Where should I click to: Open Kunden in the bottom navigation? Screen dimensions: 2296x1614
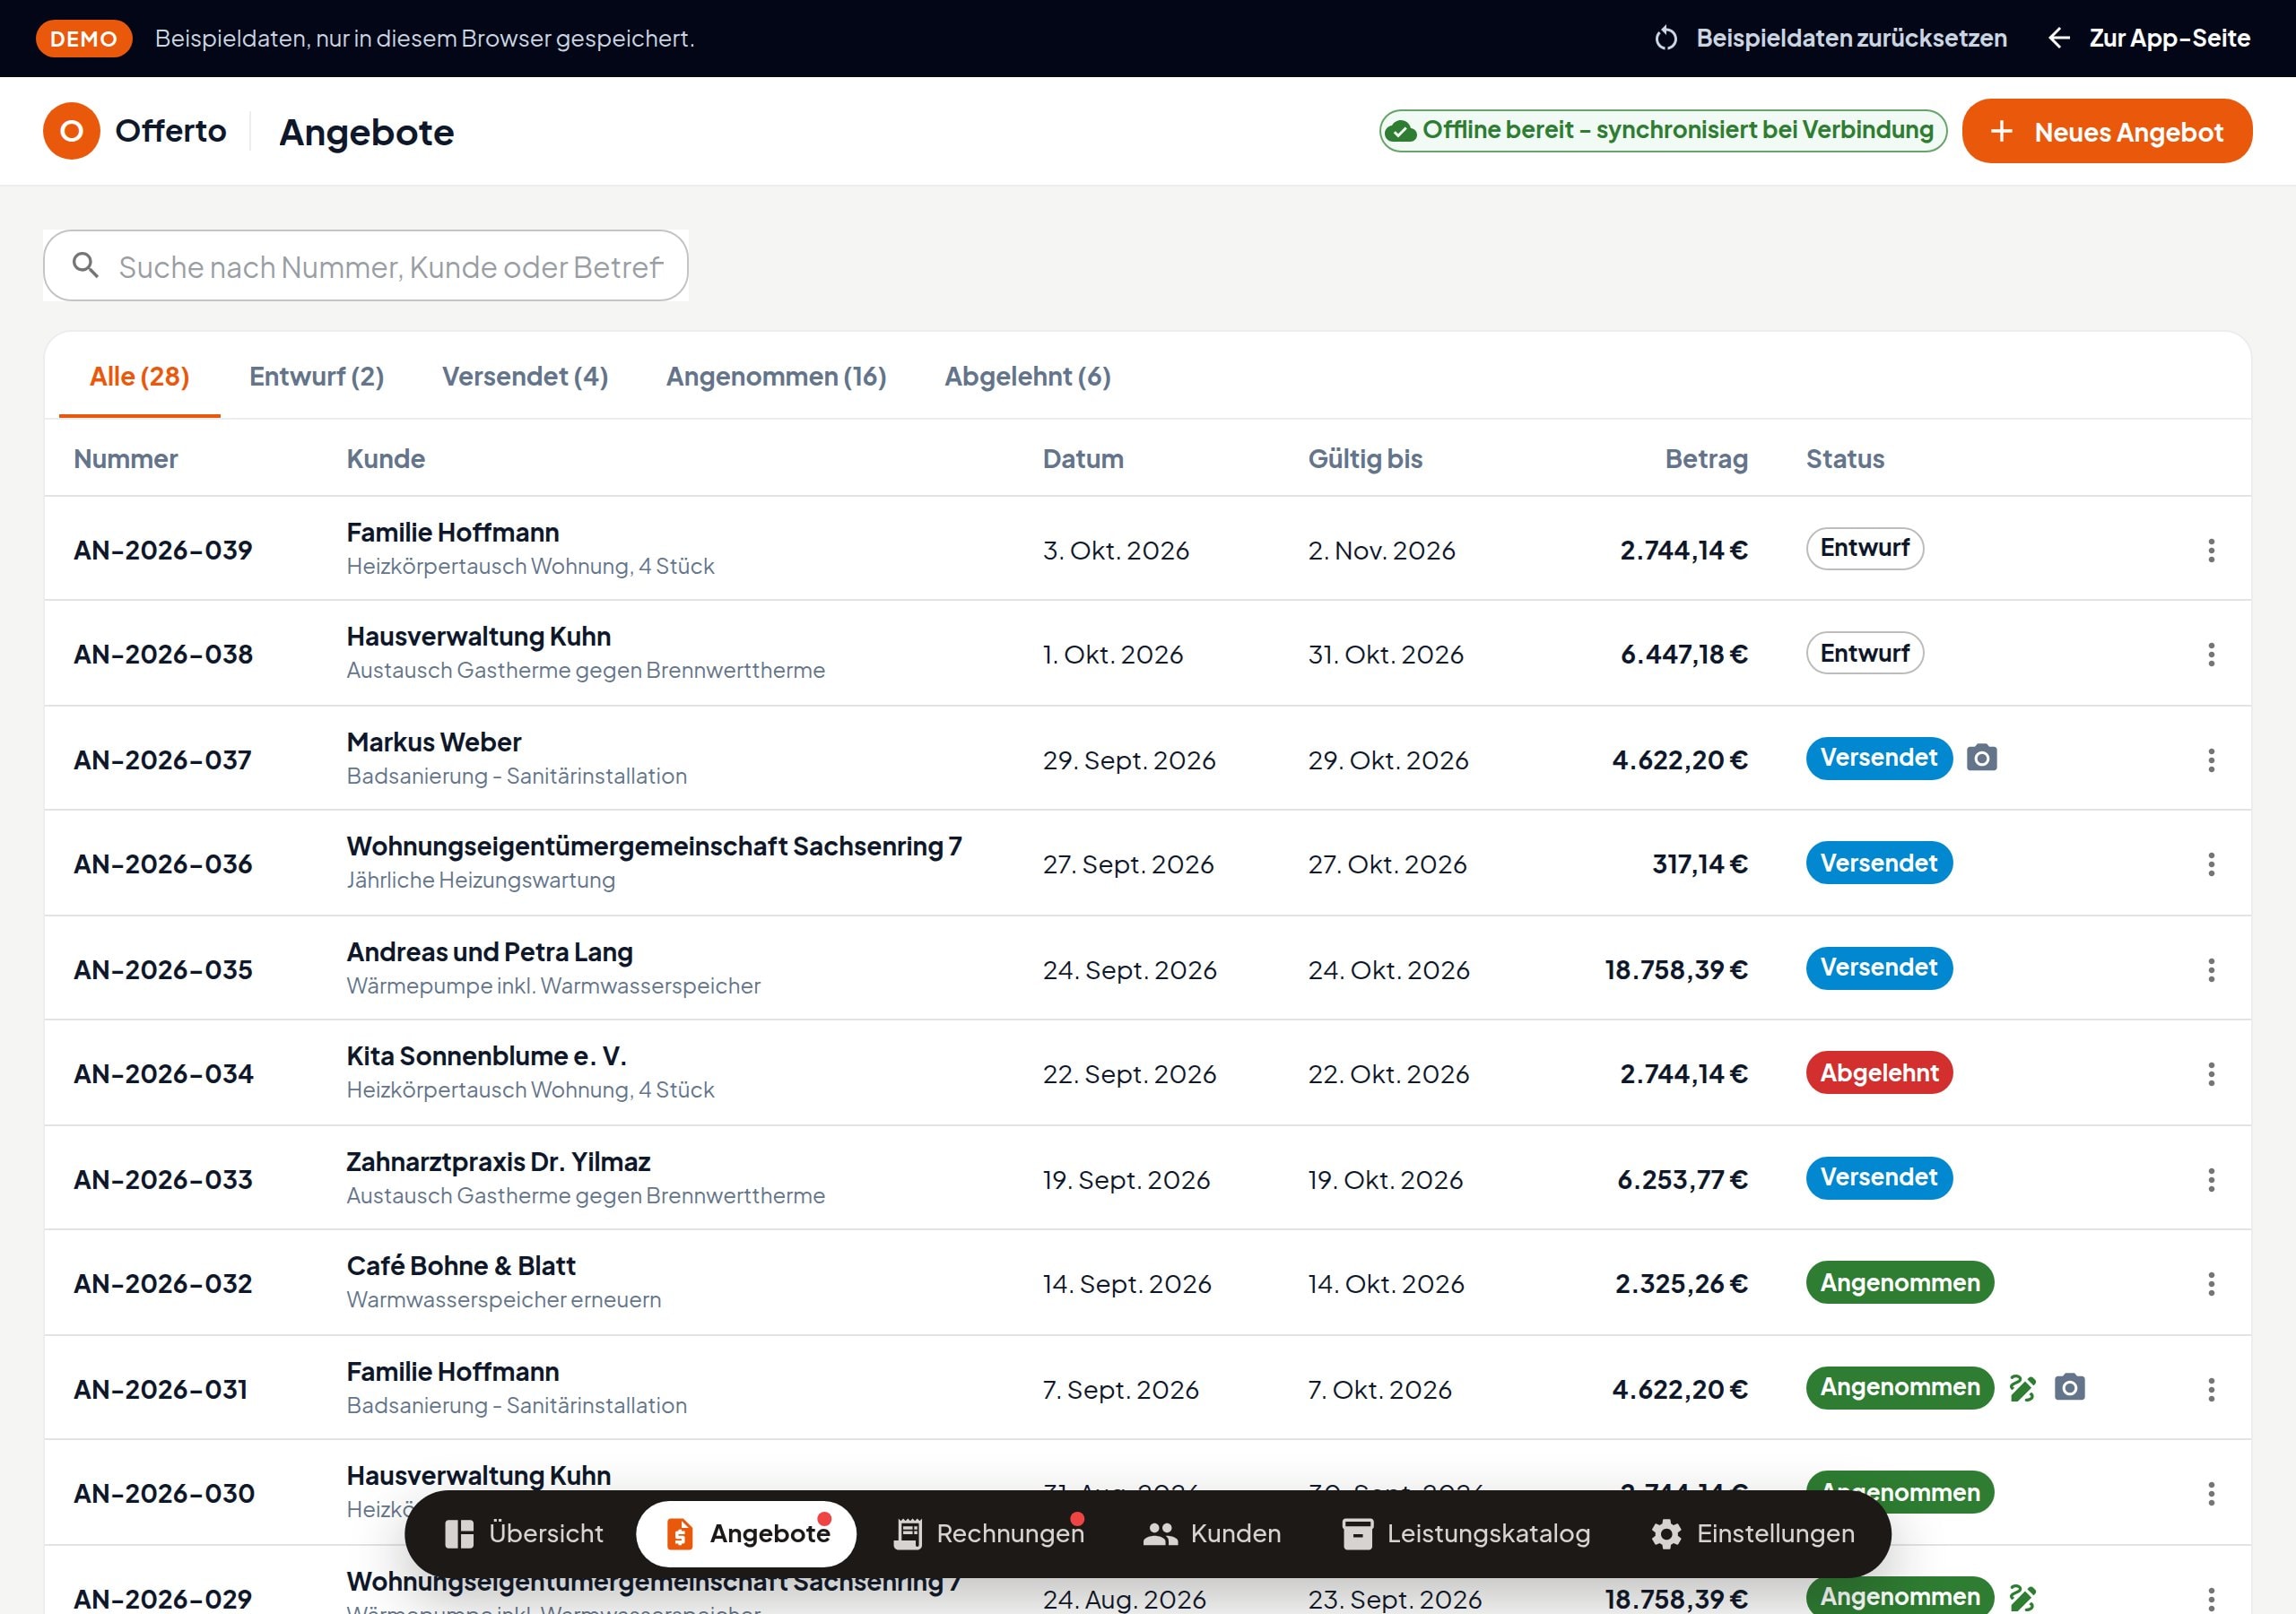tap(1211, 1533)
